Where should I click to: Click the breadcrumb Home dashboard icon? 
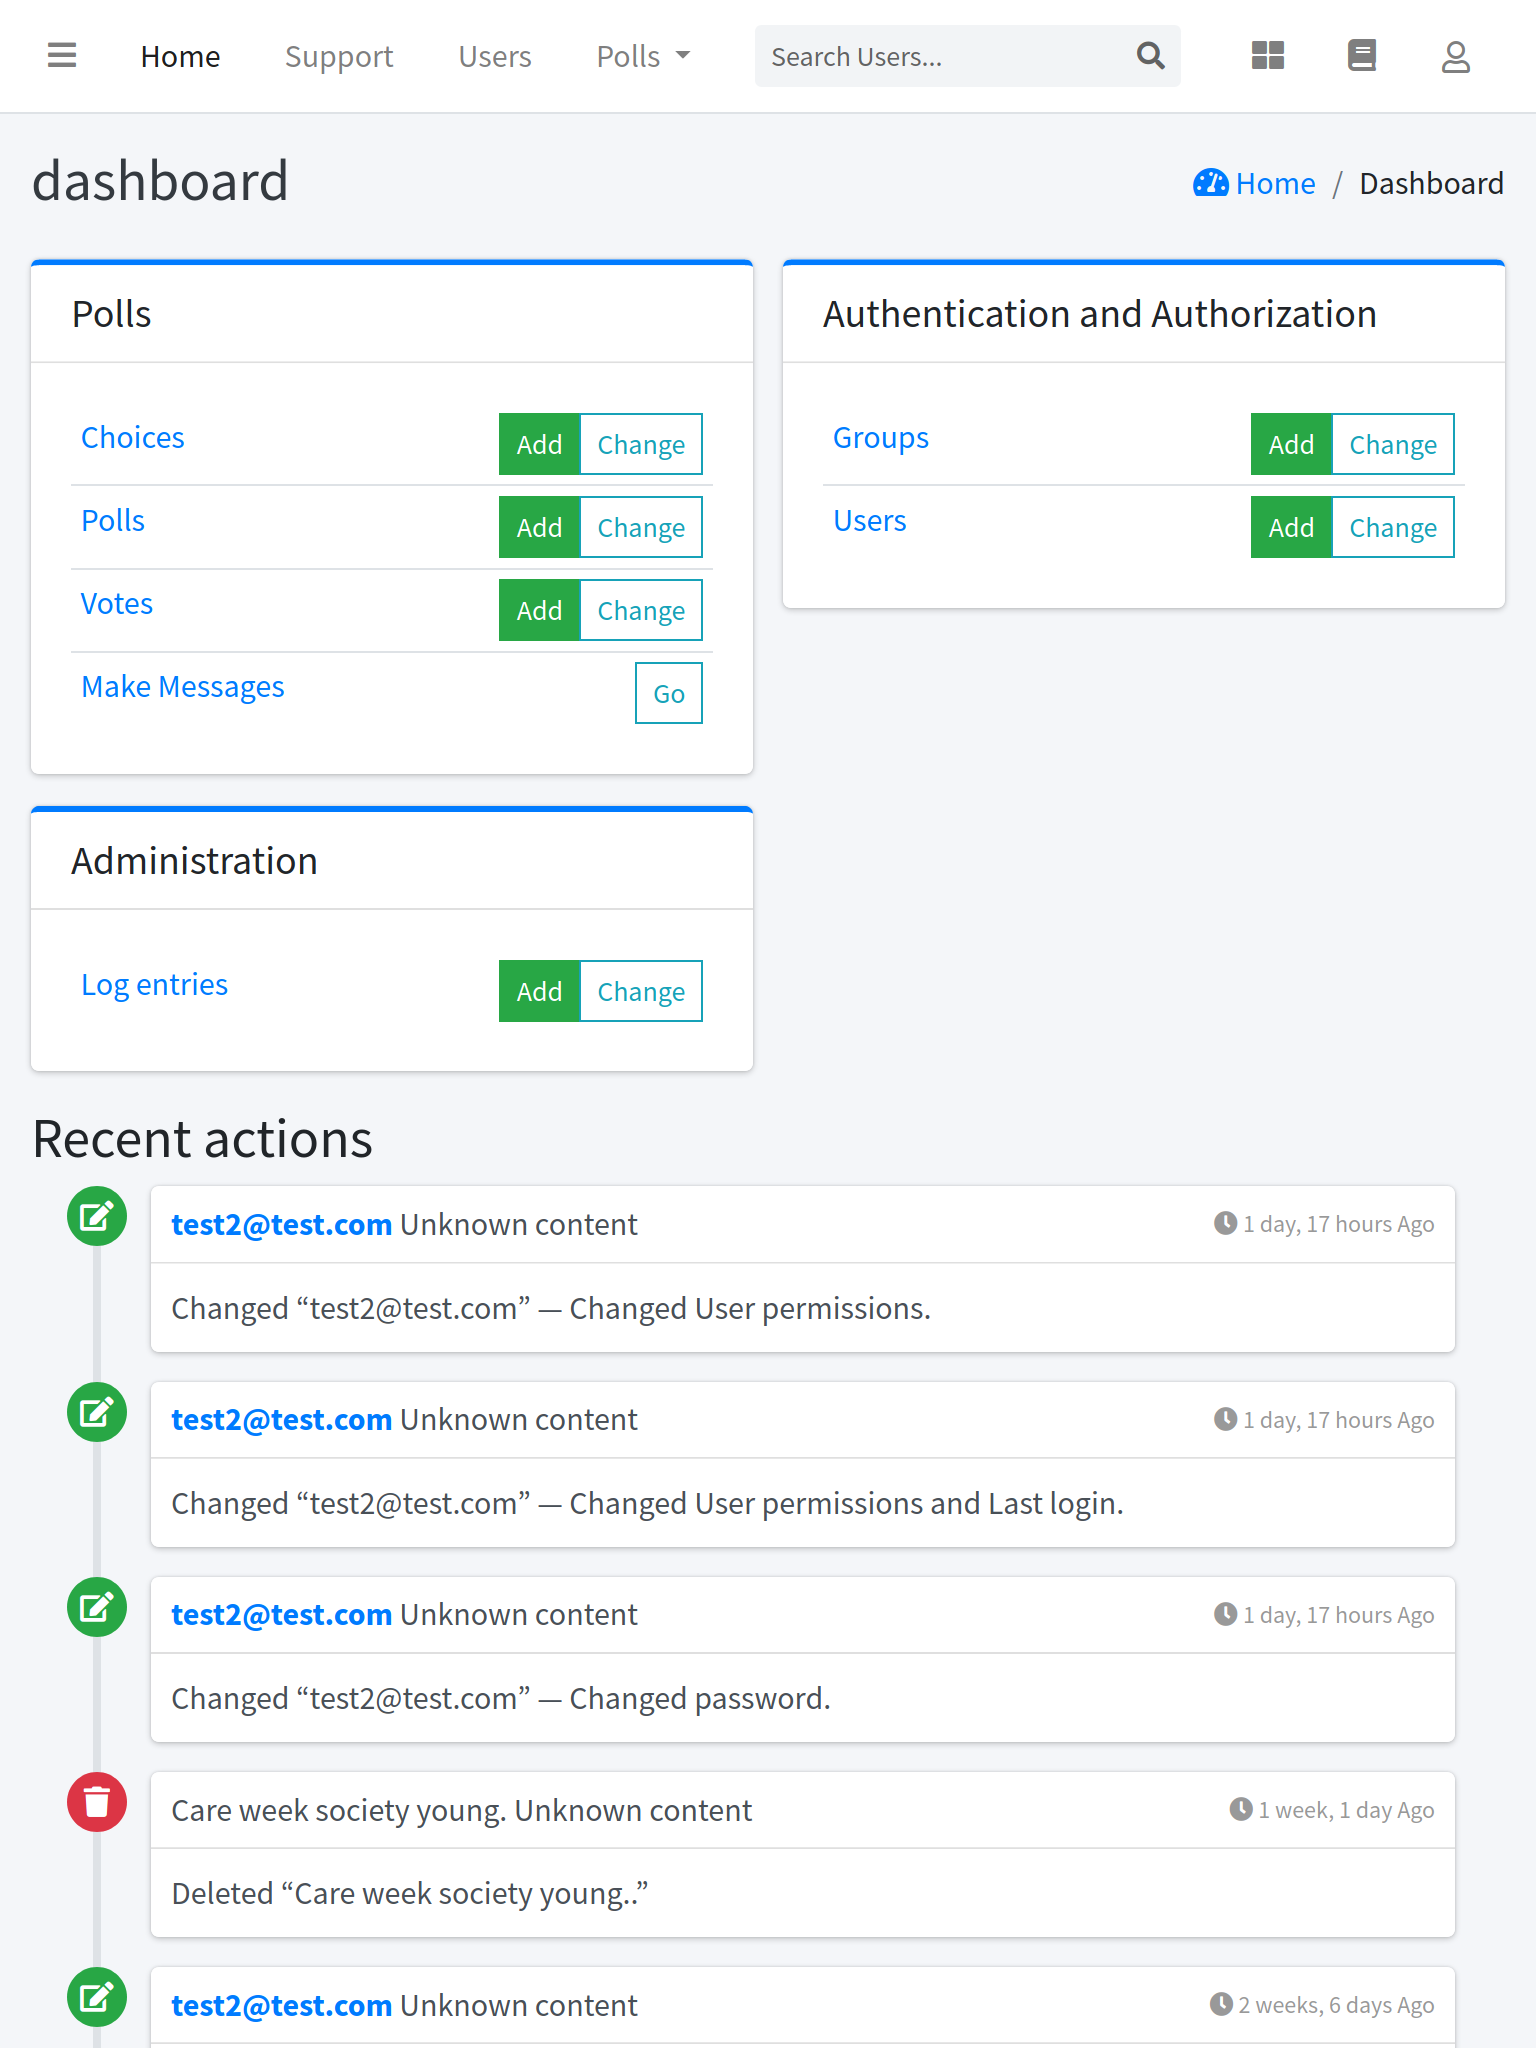click(x=1210, y=183)
